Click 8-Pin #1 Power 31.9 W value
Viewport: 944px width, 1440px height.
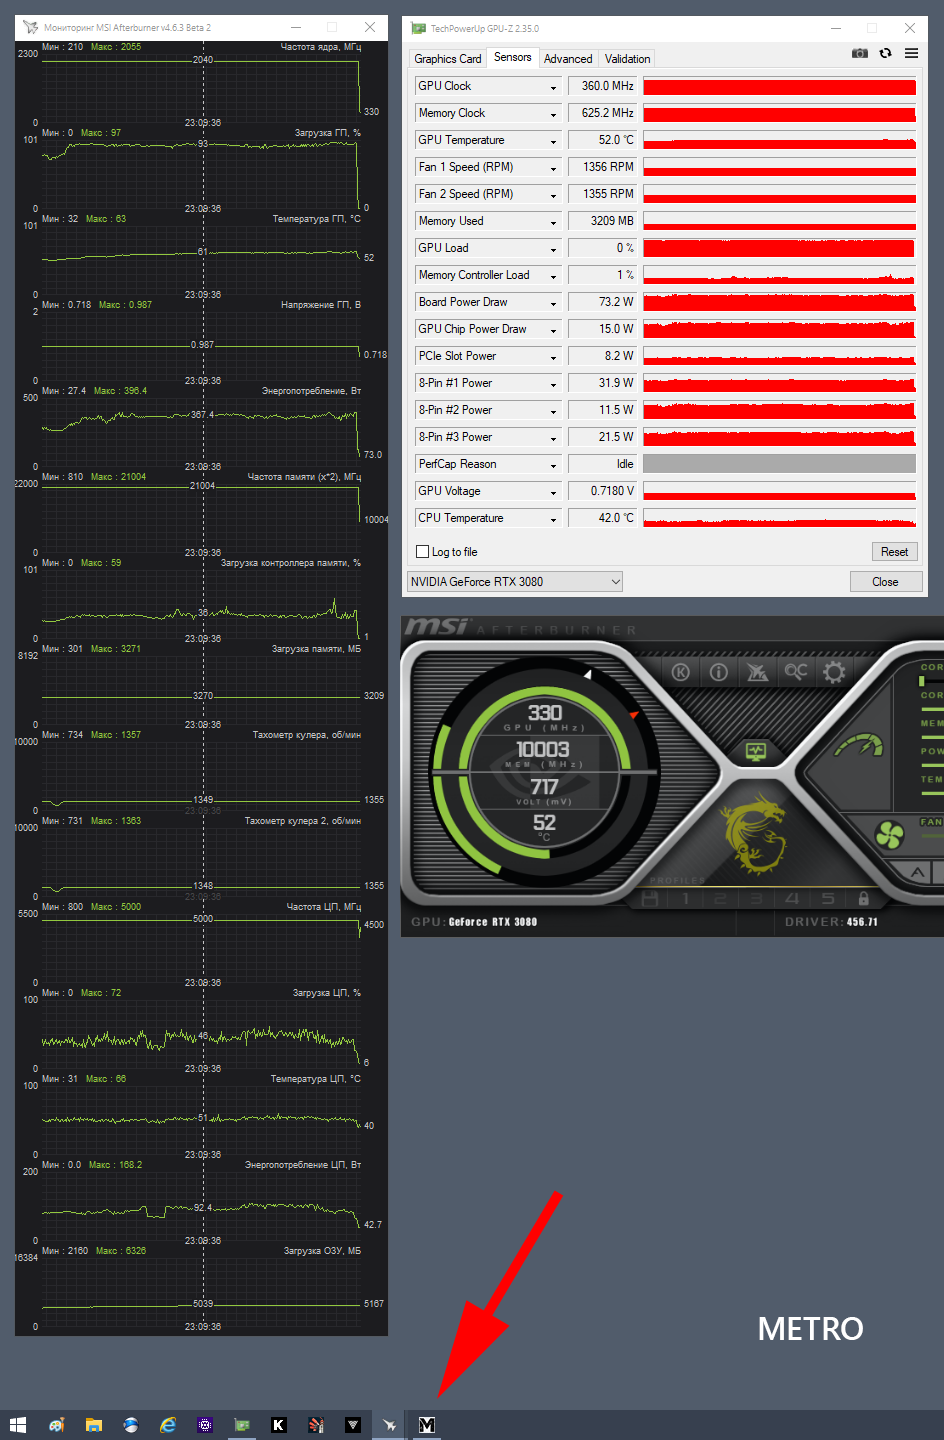pyautogui.click(x=603, y=383)
